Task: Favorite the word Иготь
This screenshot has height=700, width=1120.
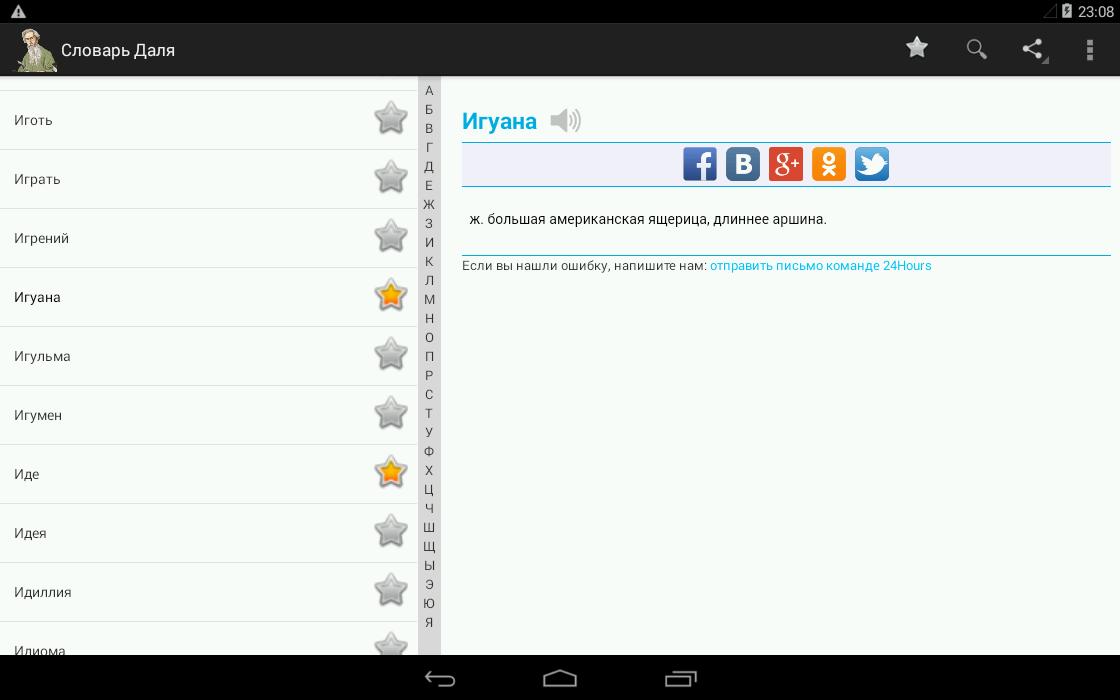Action: (391, 118)
